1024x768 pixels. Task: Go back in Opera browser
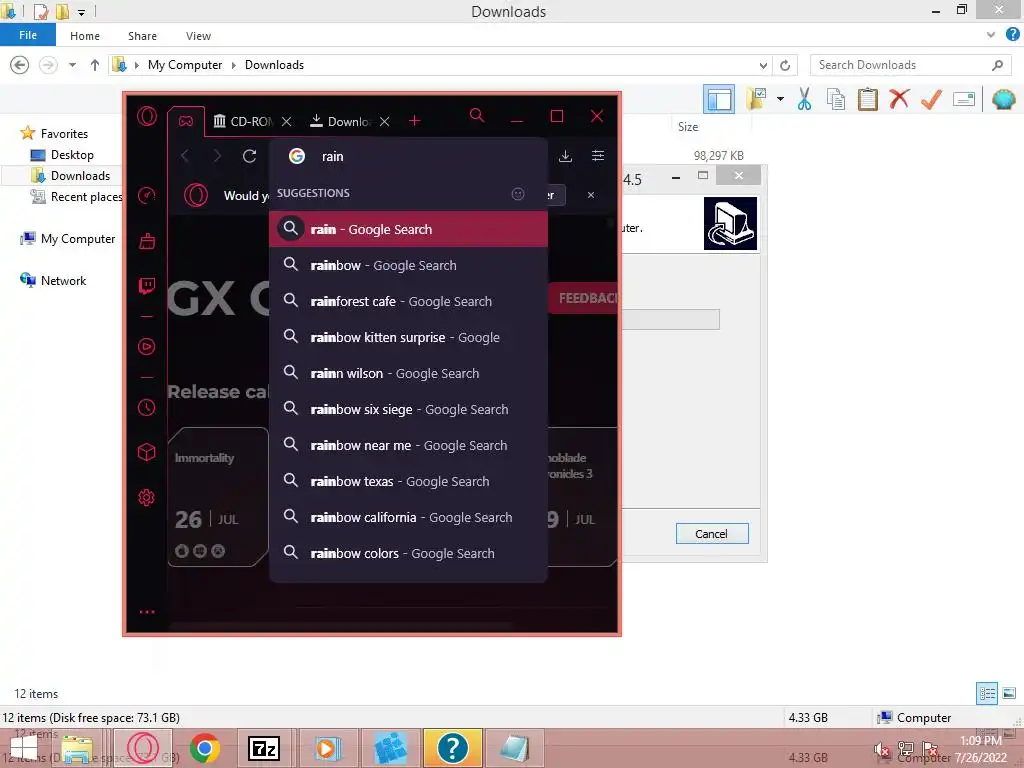185,156
